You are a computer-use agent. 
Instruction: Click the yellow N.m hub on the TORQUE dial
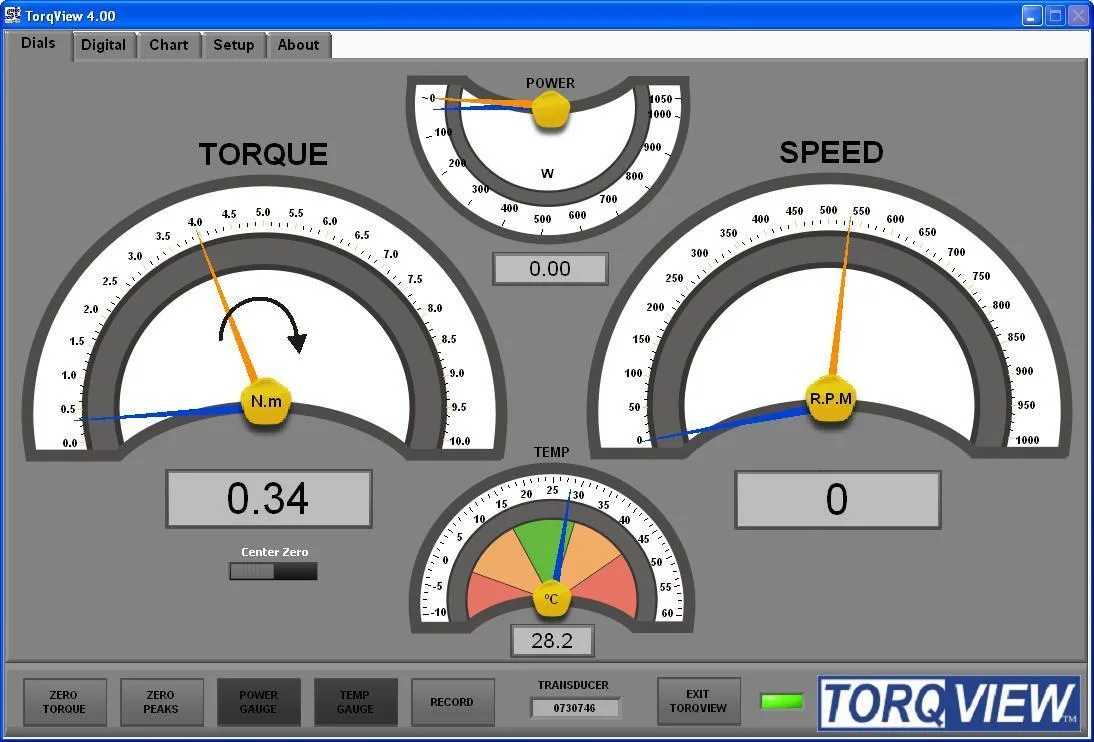(264, 401)
